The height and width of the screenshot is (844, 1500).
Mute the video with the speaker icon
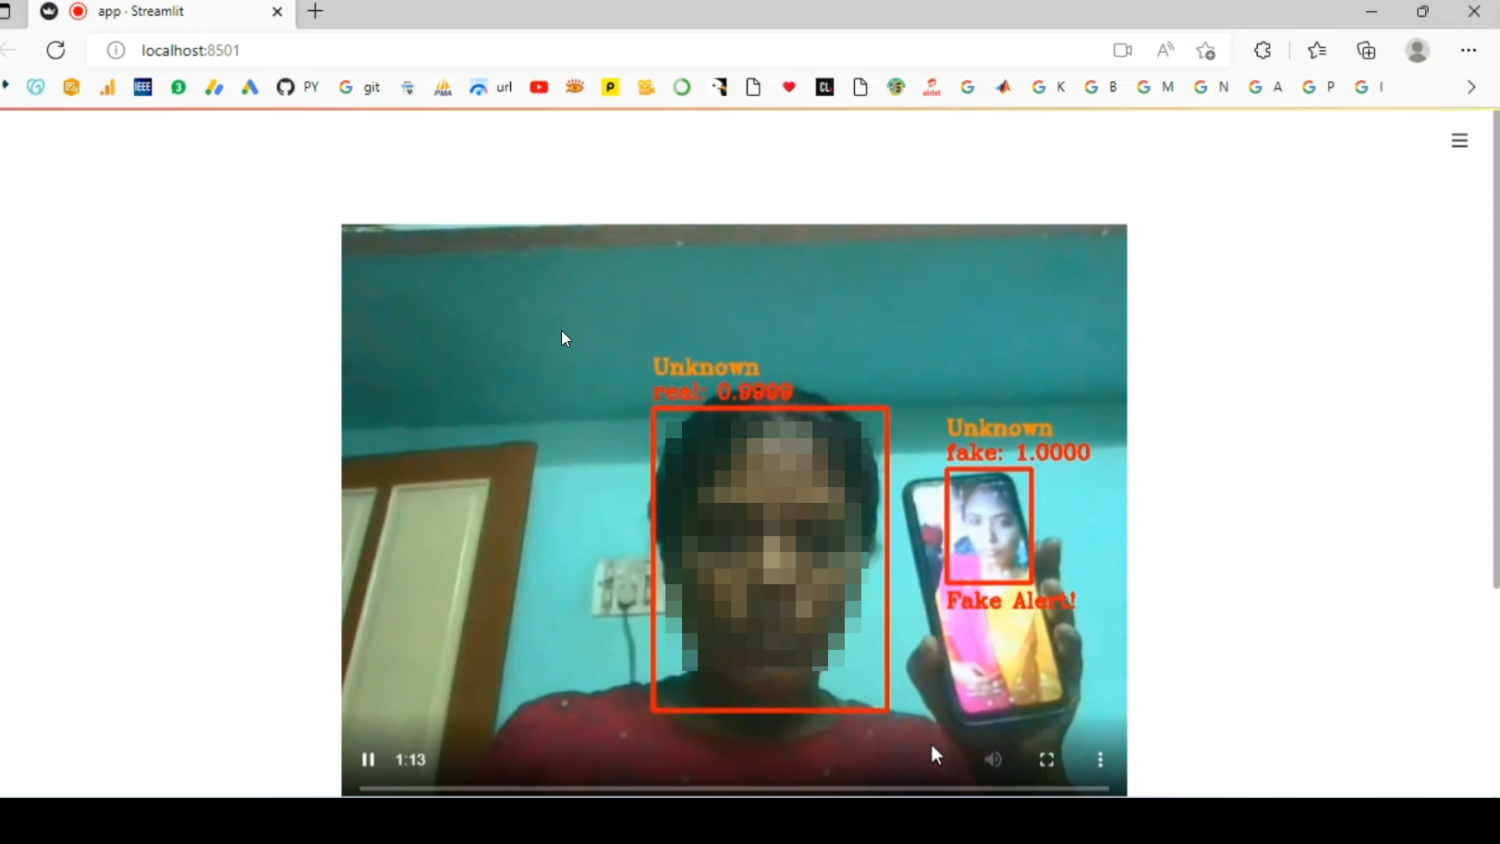coord(993,760)
